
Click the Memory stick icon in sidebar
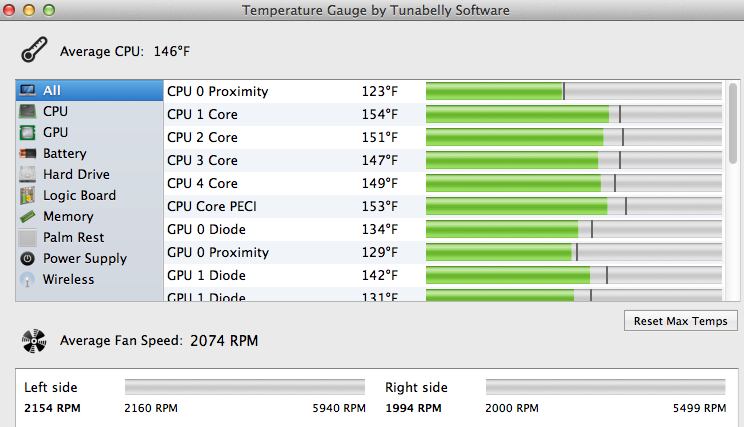(28, 216)
